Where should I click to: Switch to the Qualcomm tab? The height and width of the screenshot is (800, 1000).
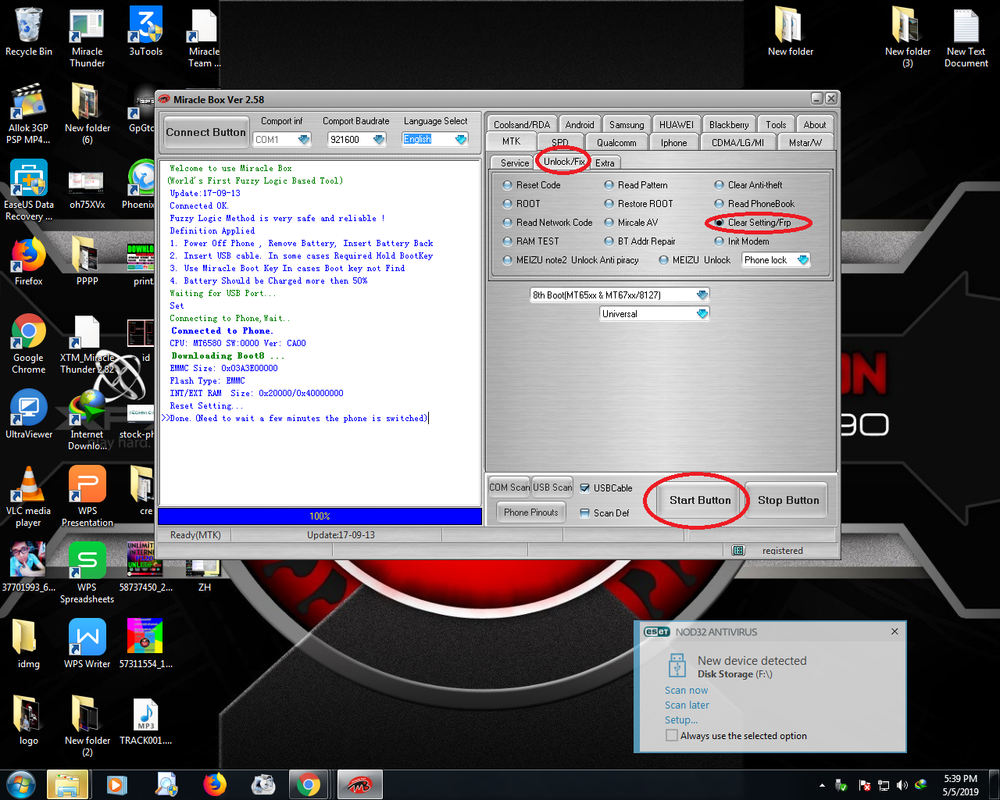[x=616, y=142]
